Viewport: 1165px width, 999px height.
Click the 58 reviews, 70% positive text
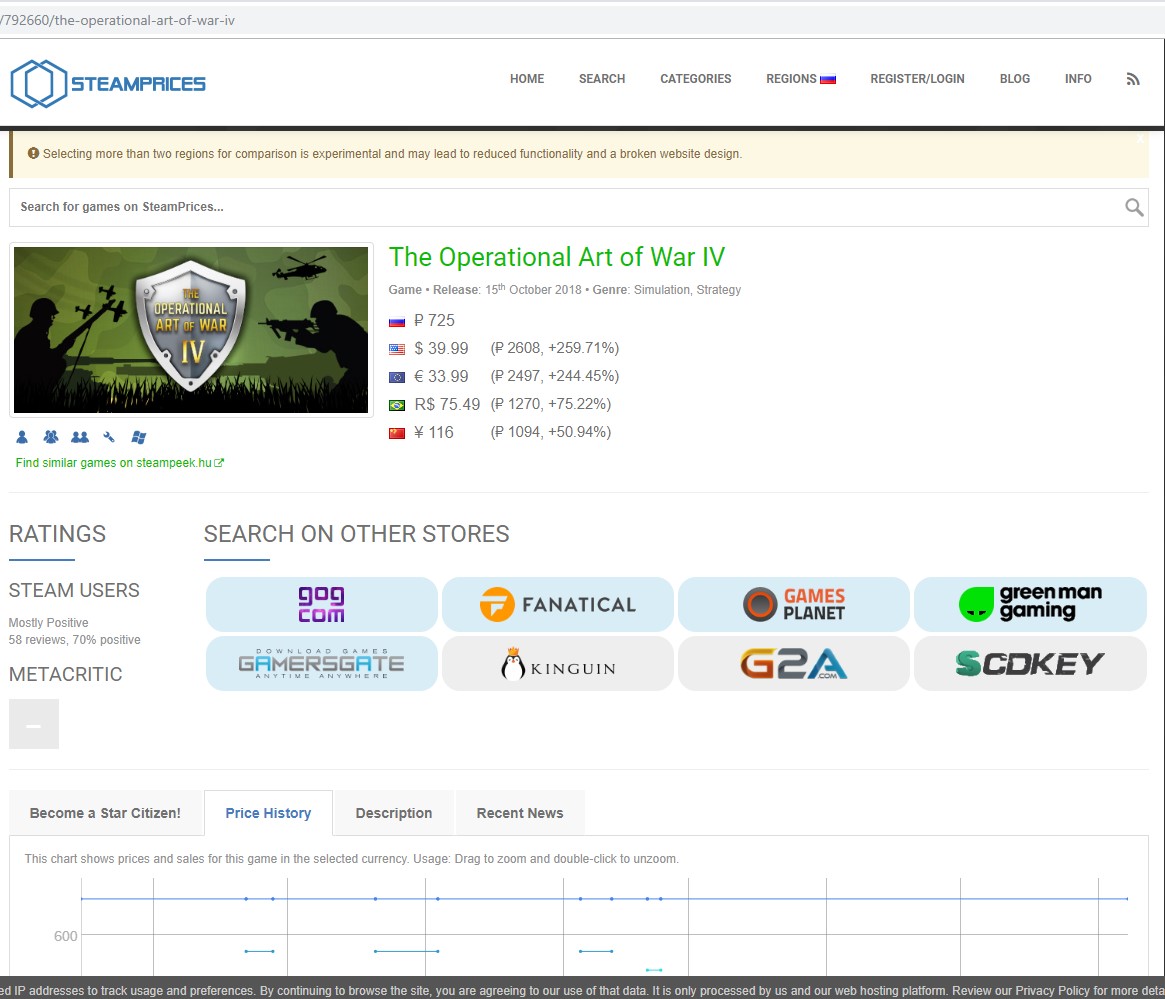[74, 640]
